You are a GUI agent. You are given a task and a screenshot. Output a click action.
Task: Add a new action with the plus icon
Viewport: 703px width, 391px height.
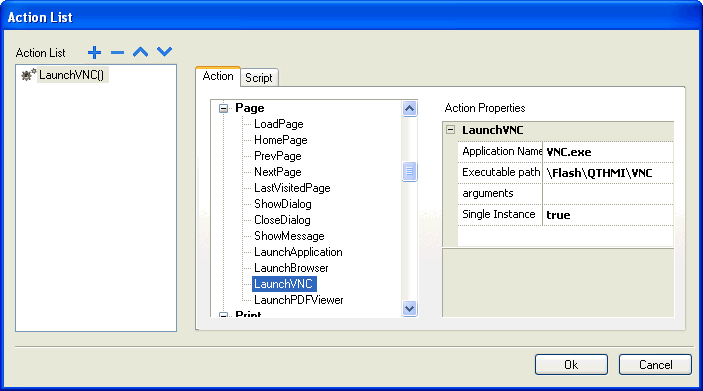pos(94,52)
